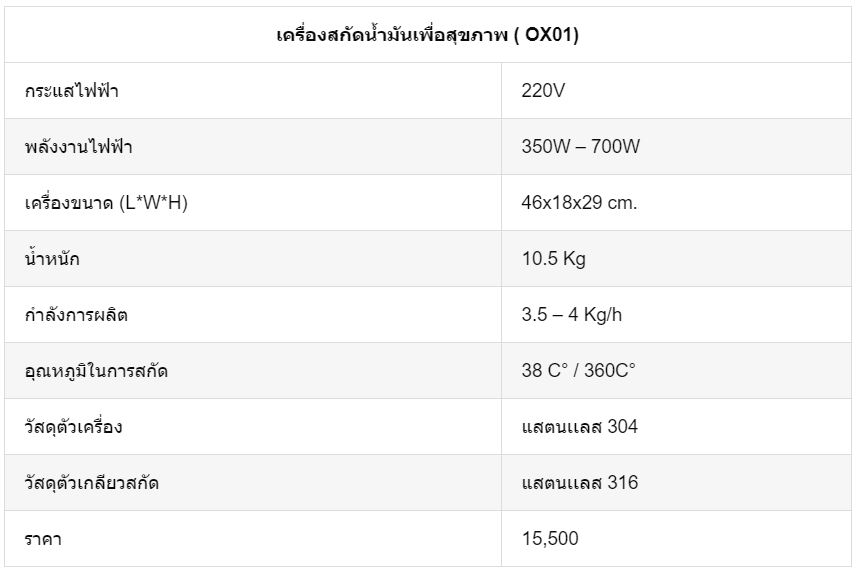The height and width of the screenshot is (576, 858).
Task: Select the พลังงานไฟฟ้า row label
Action: pyautogui.click(x=79, y=147)
